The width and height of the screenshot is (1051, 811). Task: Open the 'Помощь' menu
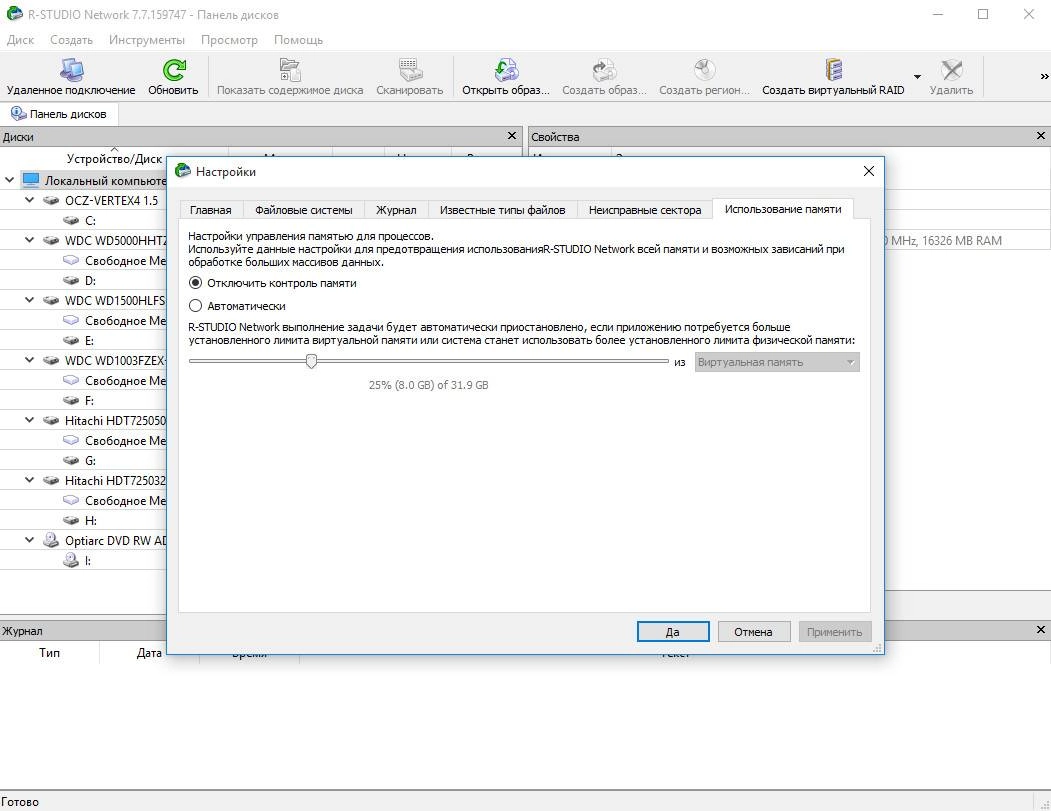(298, 40)
